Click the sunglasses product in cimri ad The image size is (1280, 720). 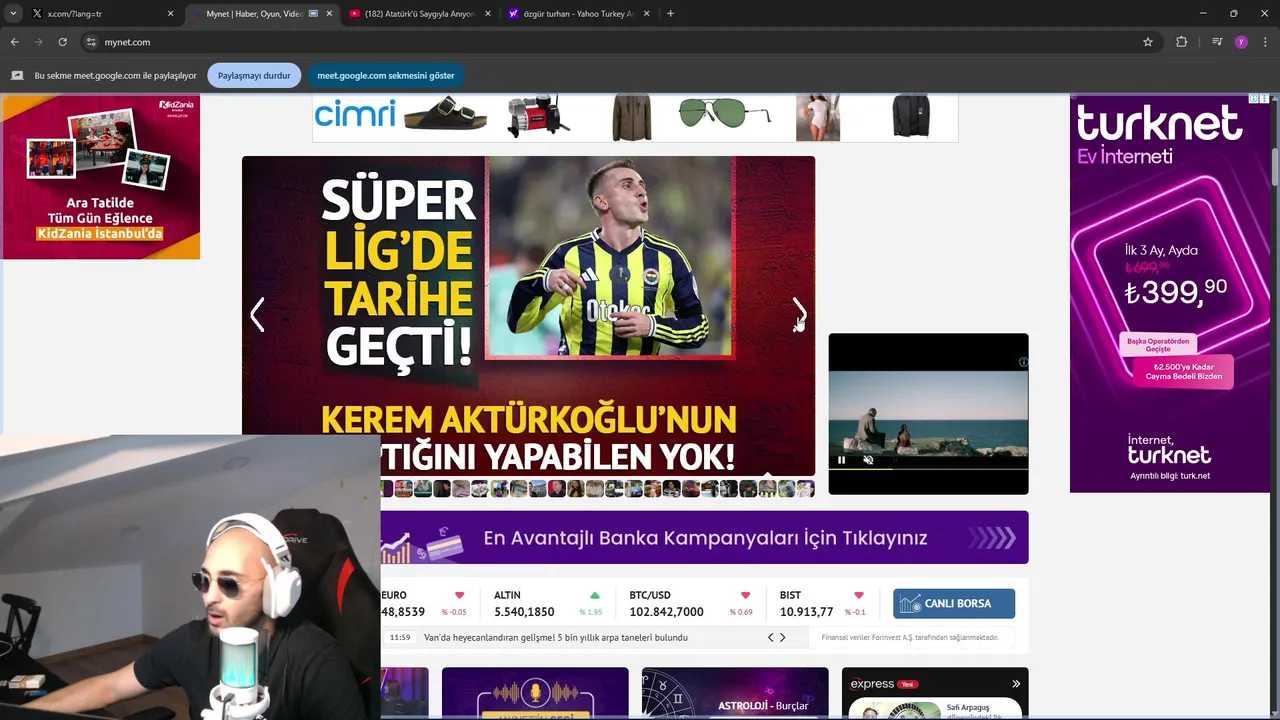point(725,112)
